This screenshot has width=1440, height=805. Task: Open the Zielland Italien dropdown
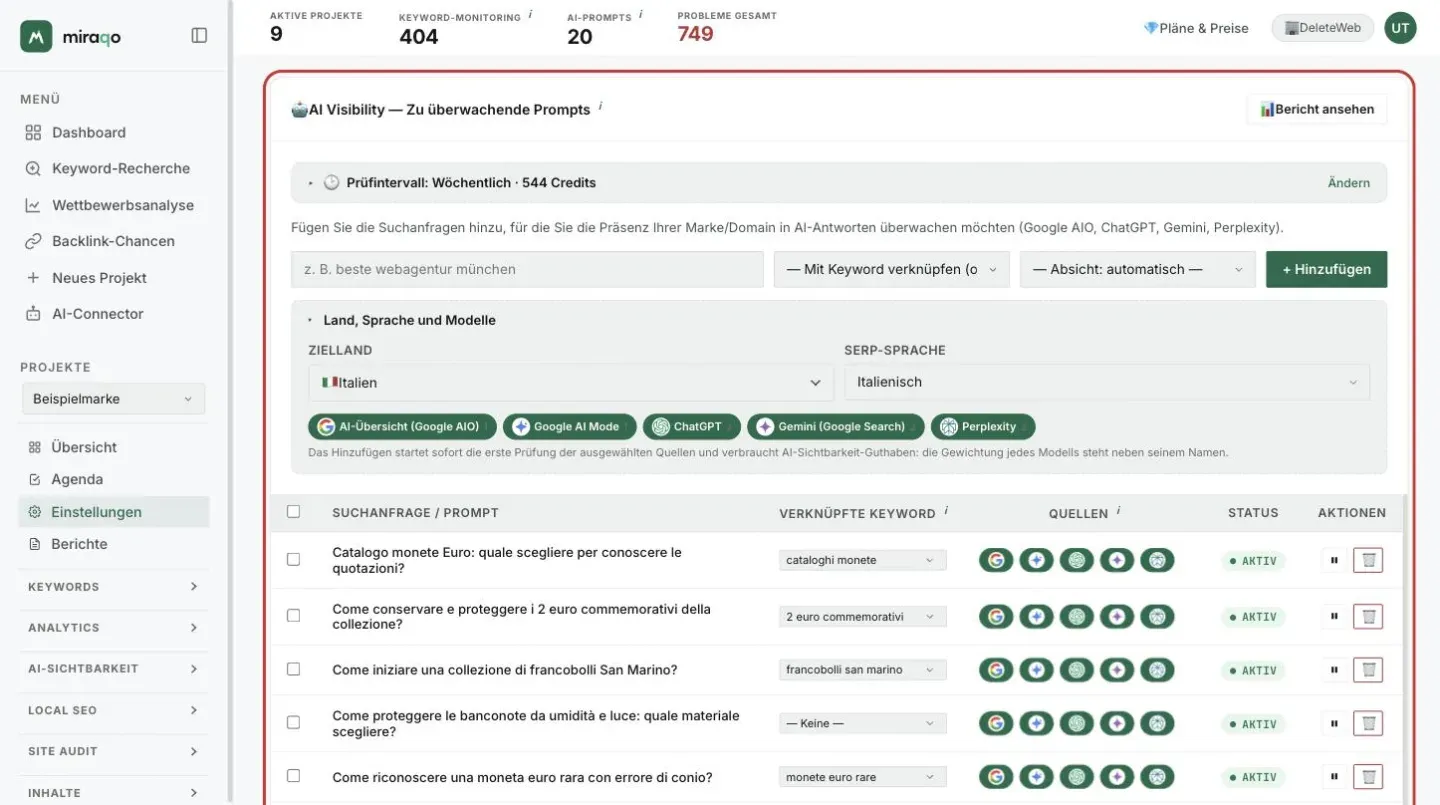pyautogui.click(x=571, y=382)
